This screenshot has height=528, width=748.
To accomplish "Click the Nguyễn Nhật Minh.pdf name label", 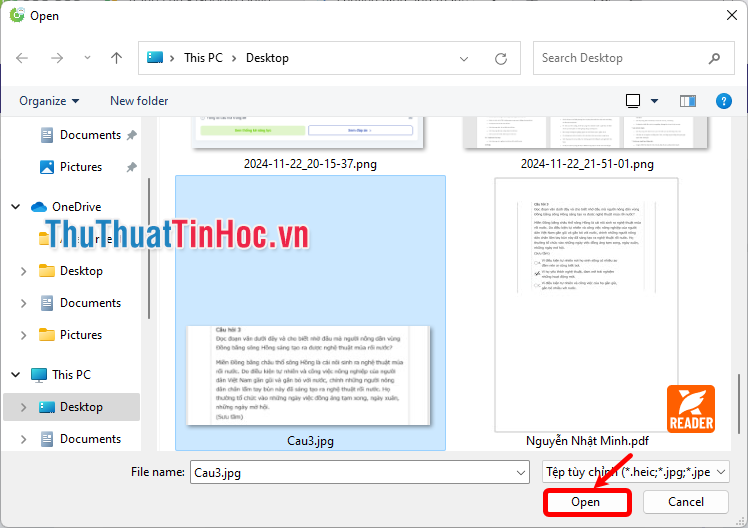I will pyautogui.click(x=587, y=440).
